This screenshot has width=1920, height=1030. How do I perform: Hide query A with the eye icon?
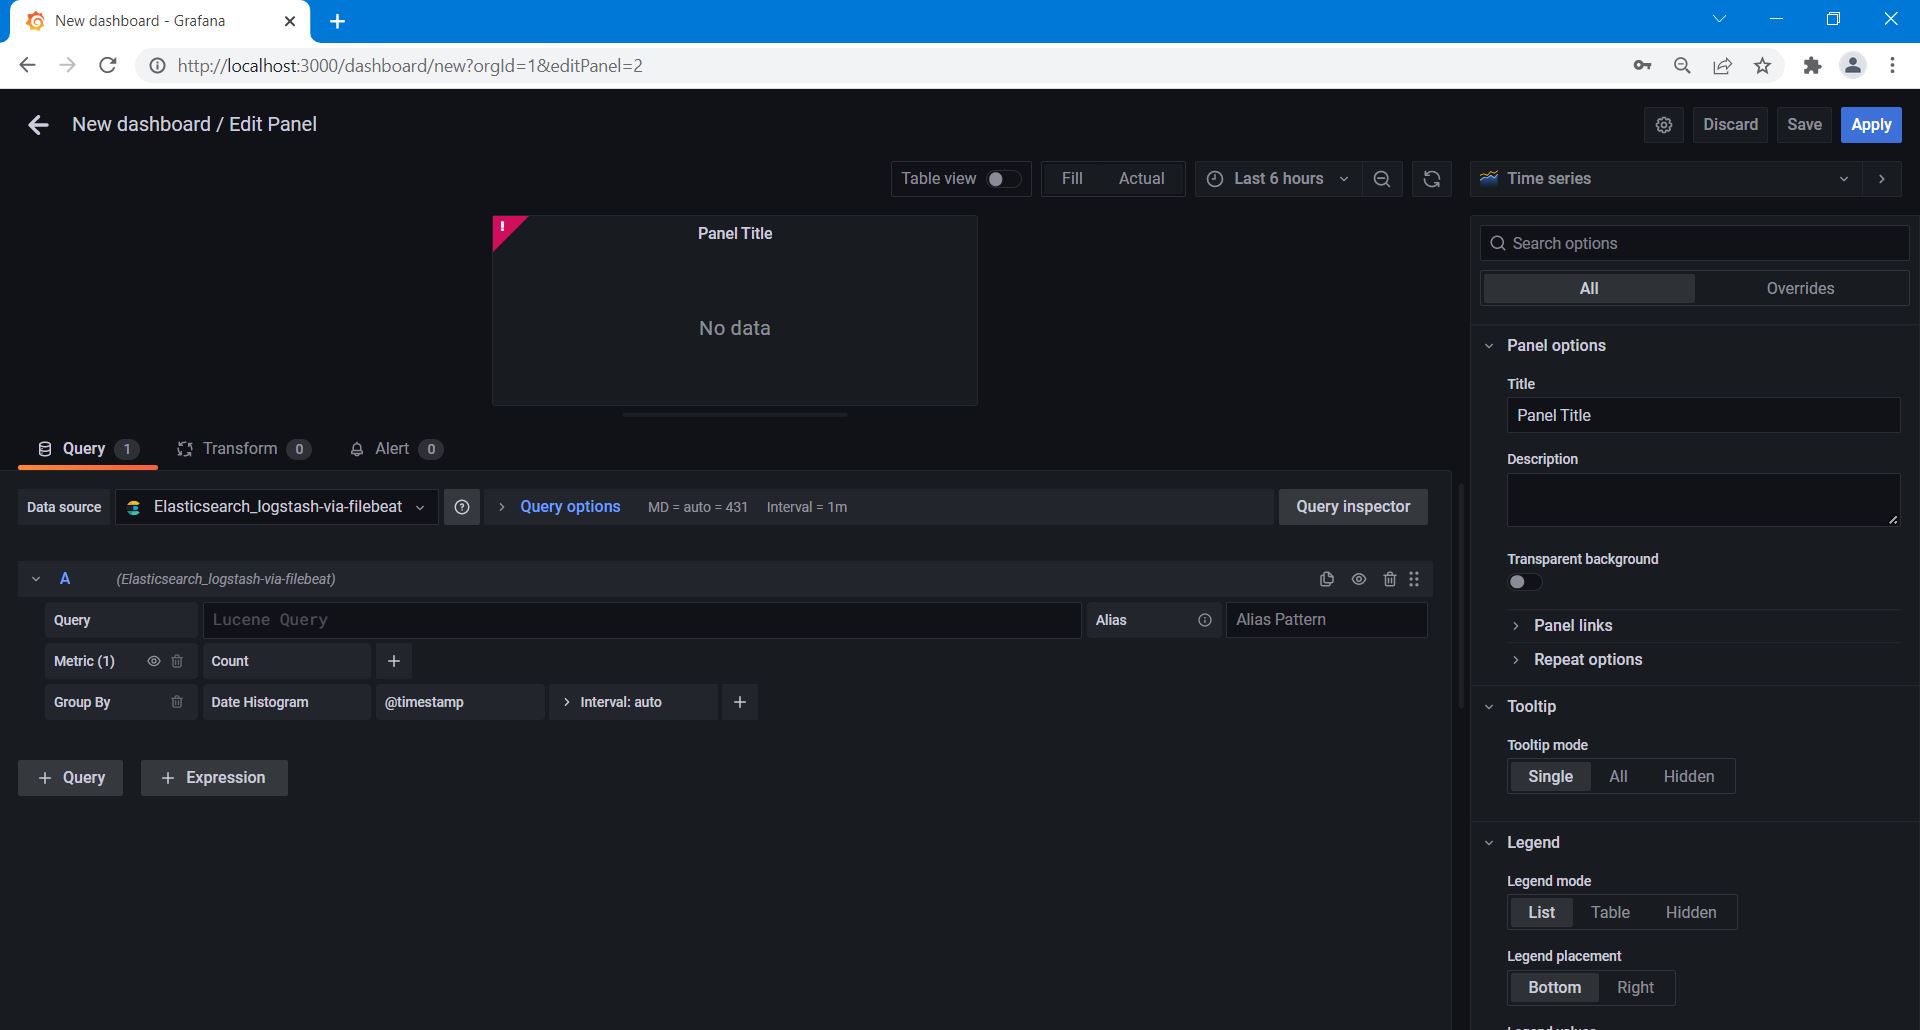(x=1359, y=579)
